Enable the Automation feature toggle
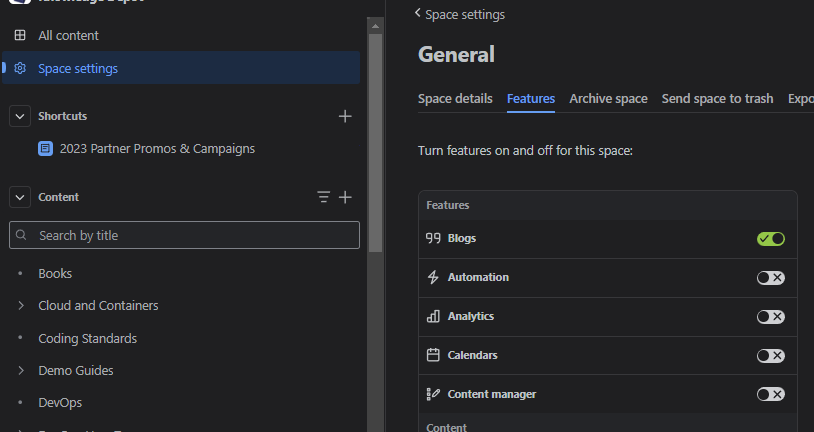 [x=770, y=277]
